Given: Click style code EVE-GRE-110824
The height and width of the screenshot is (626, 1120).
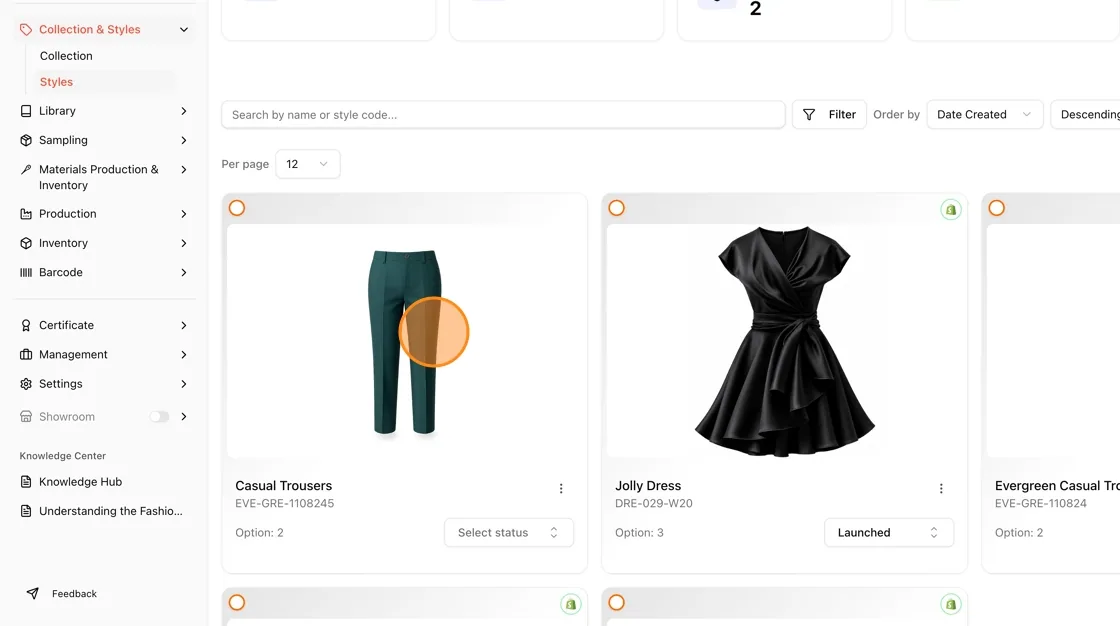Looking at the screenshot, I should click(x=1041, y=503).
